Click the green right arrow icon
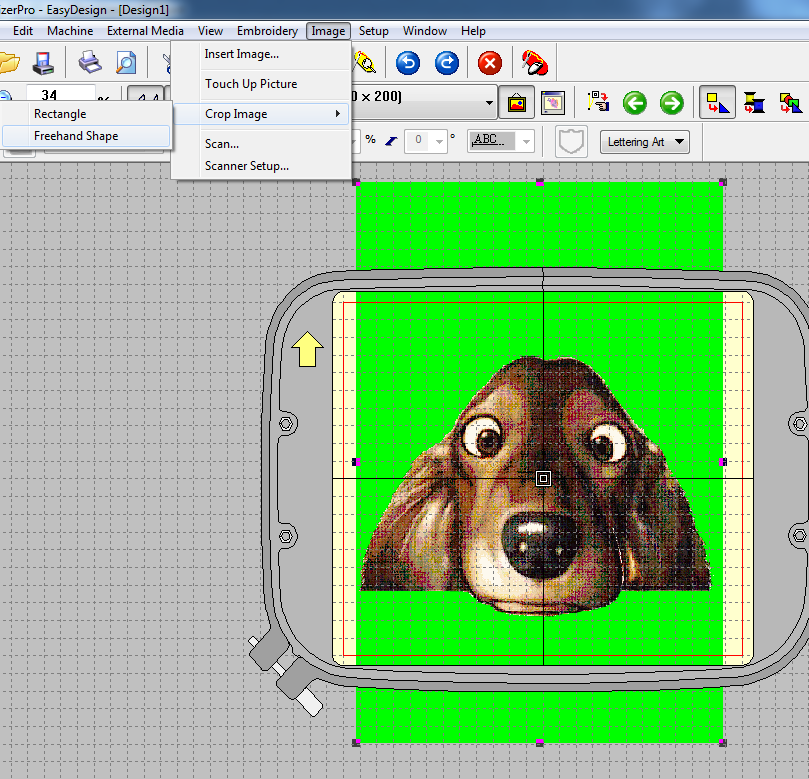Viewport: 809px width, 779px height. click(x=672, y=103)
